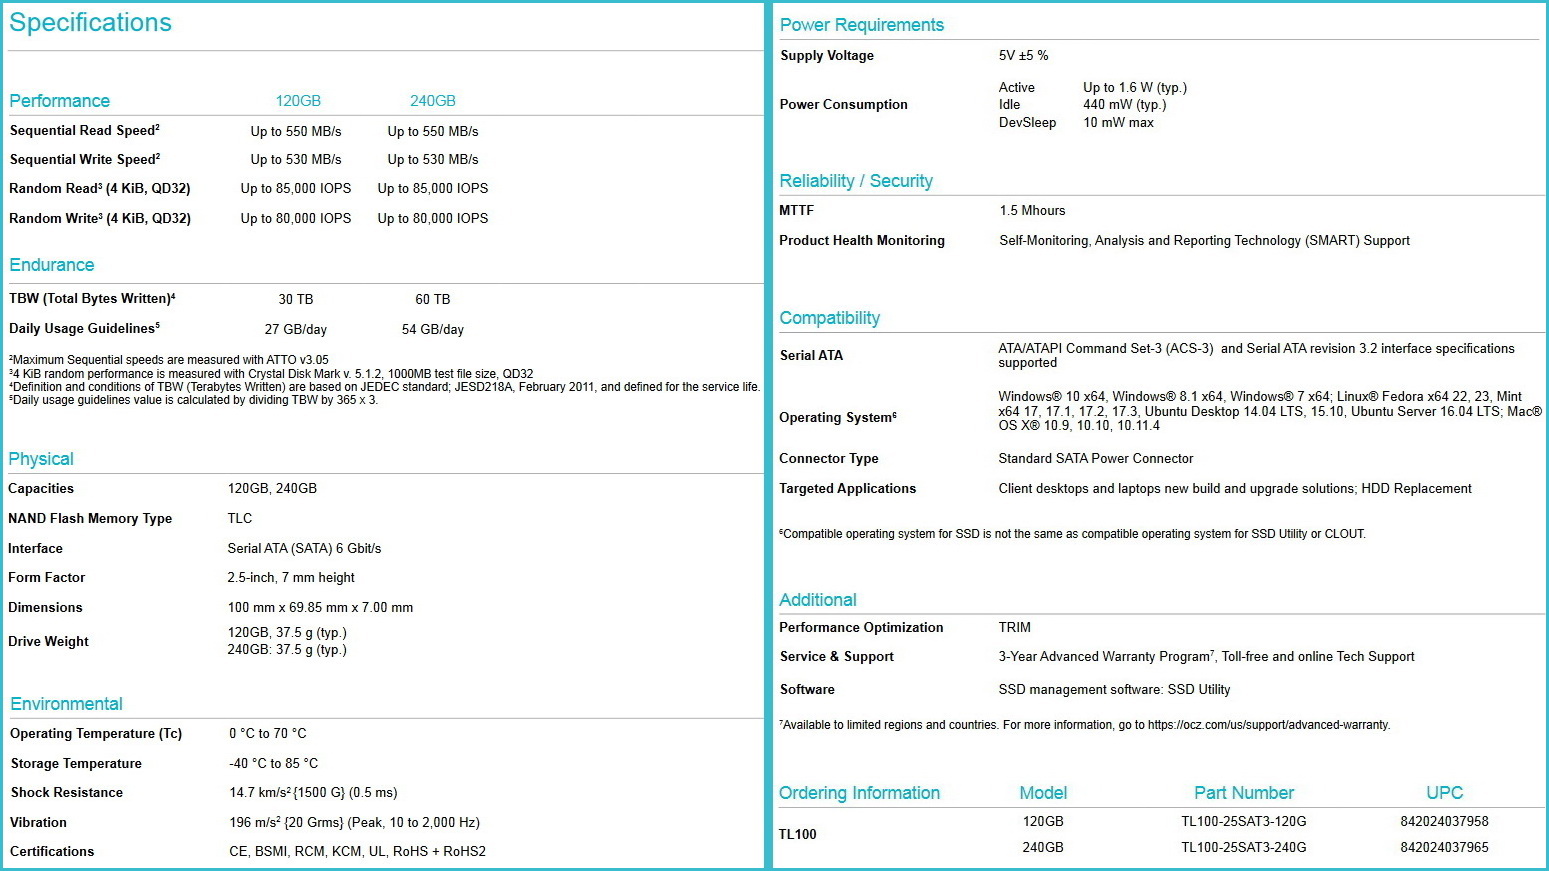Click the Specifications page title

(x=90, y=23)
